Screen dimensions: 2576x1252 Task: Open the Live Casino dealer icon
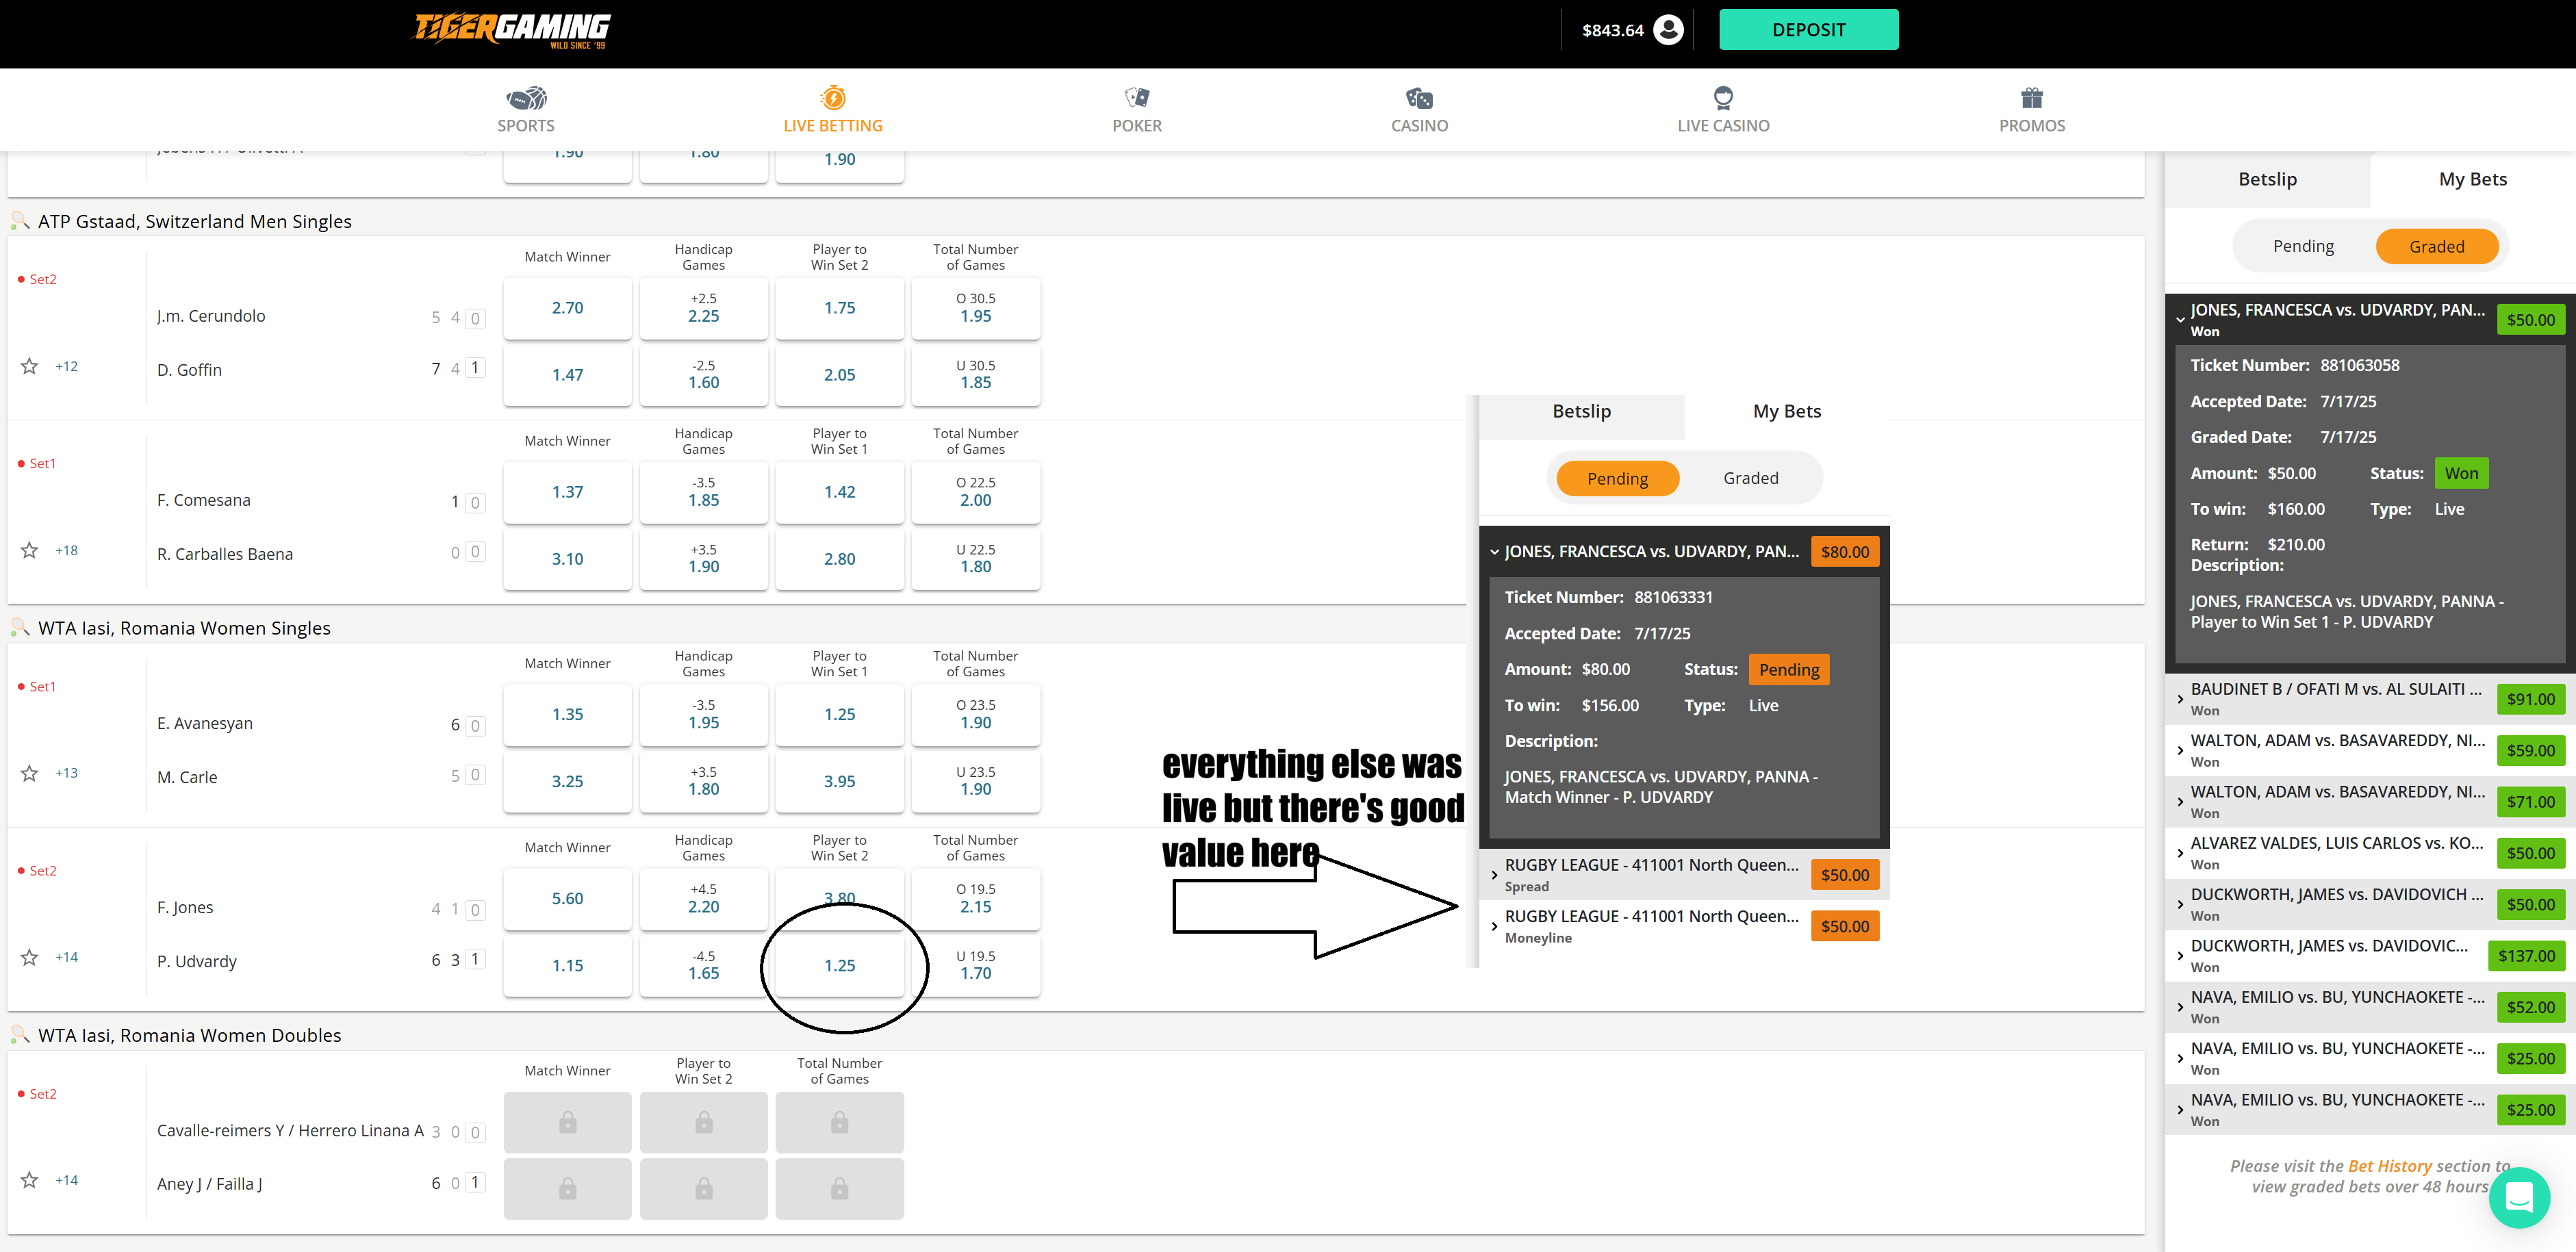(1723, 97)
